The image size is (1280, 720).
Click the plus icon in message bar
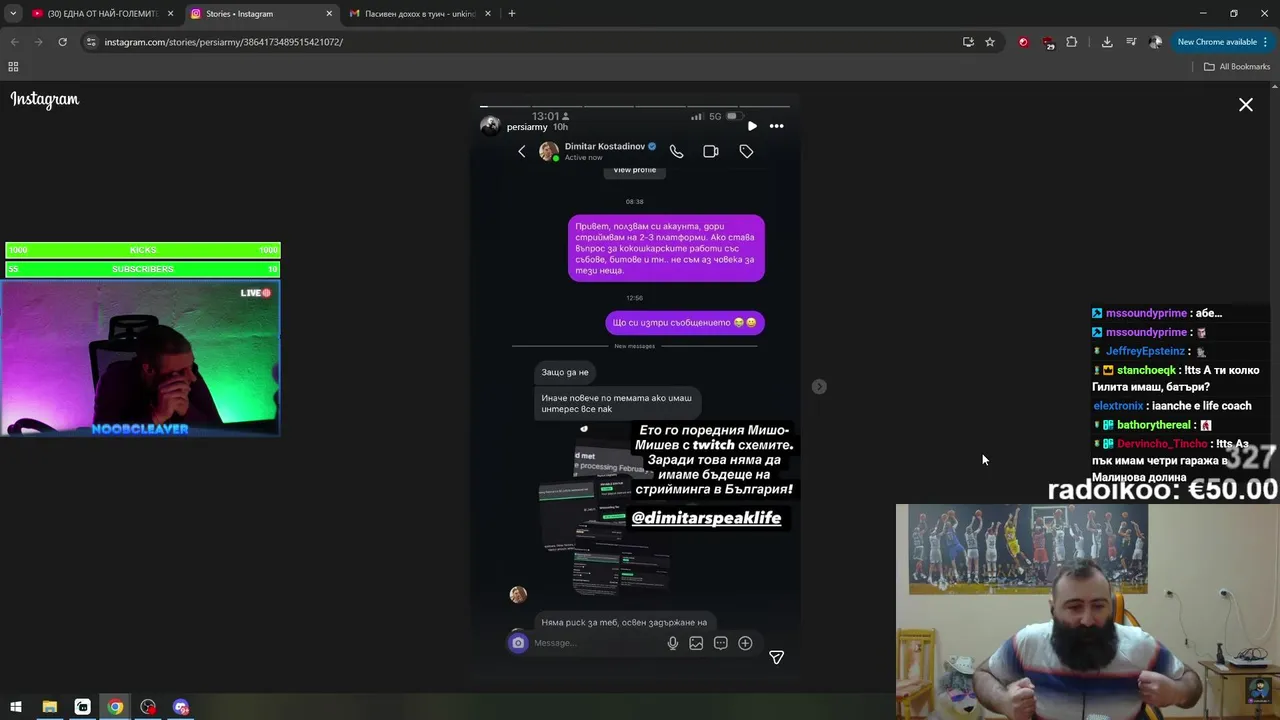coord(745,643)
